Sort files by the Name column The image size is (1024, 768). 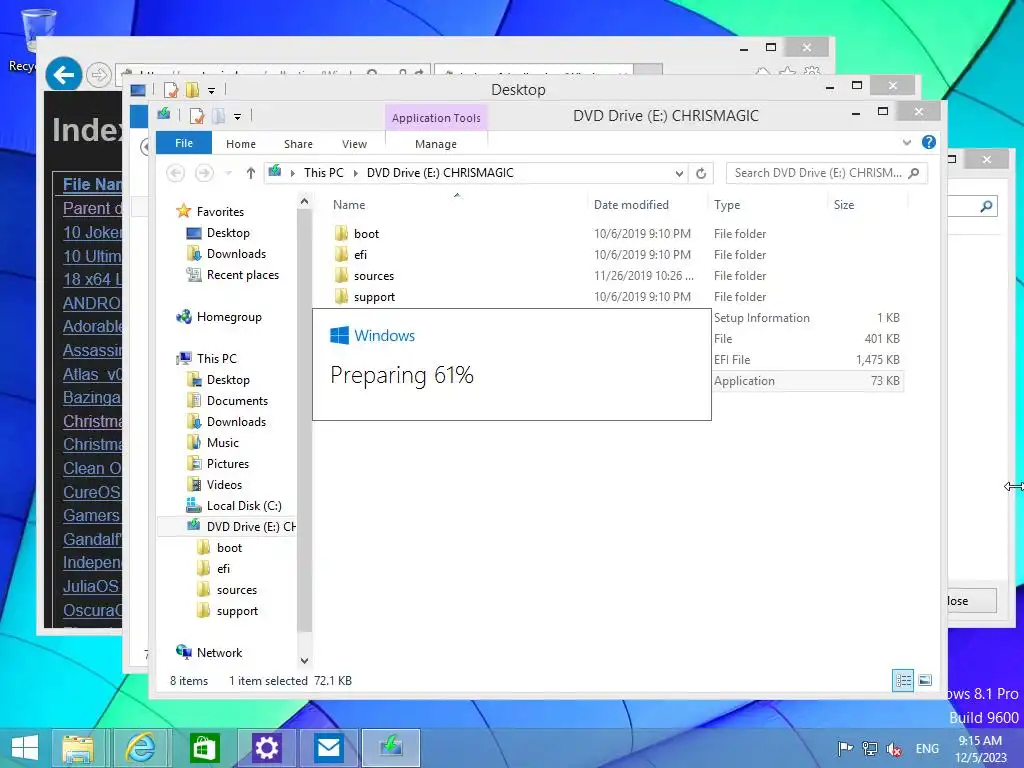coord(349,204)
